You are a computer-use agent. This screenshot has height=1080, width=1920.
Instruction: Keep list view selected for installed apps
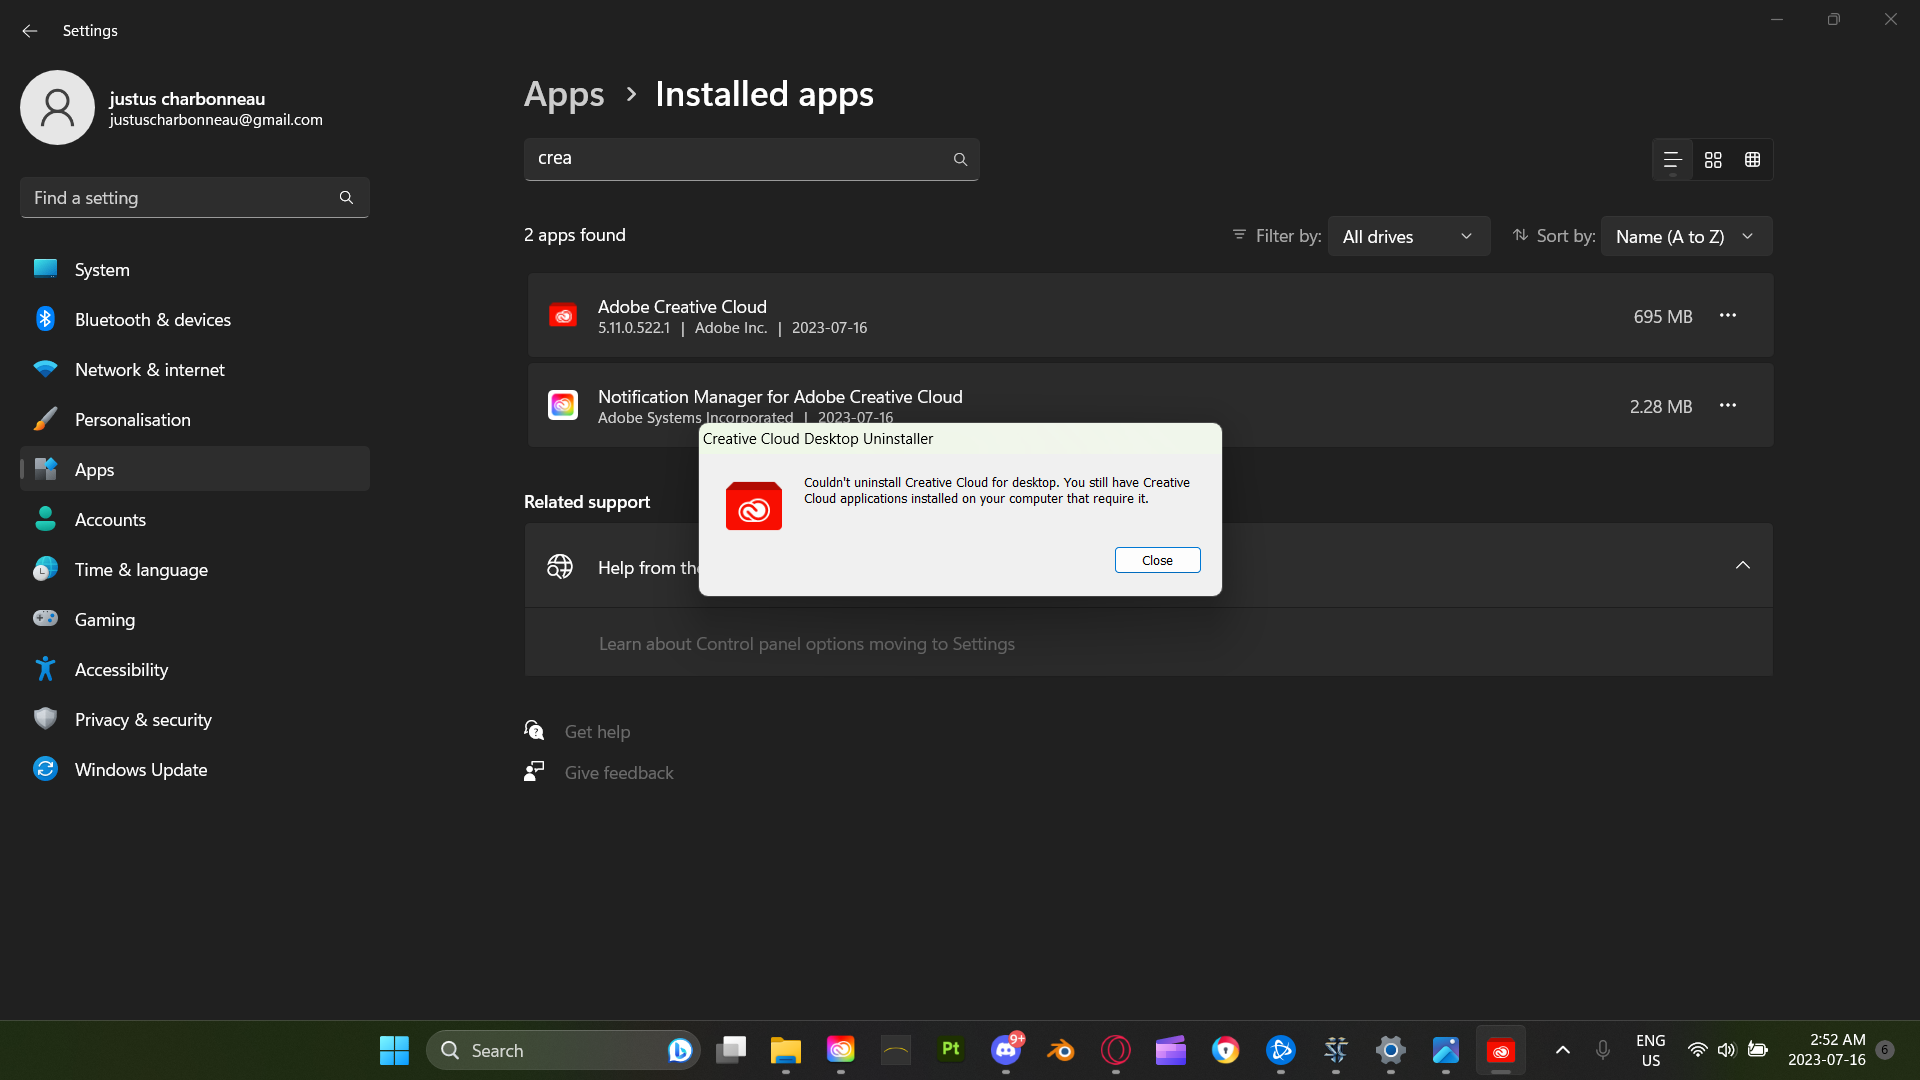click(x=1672, y=159)
